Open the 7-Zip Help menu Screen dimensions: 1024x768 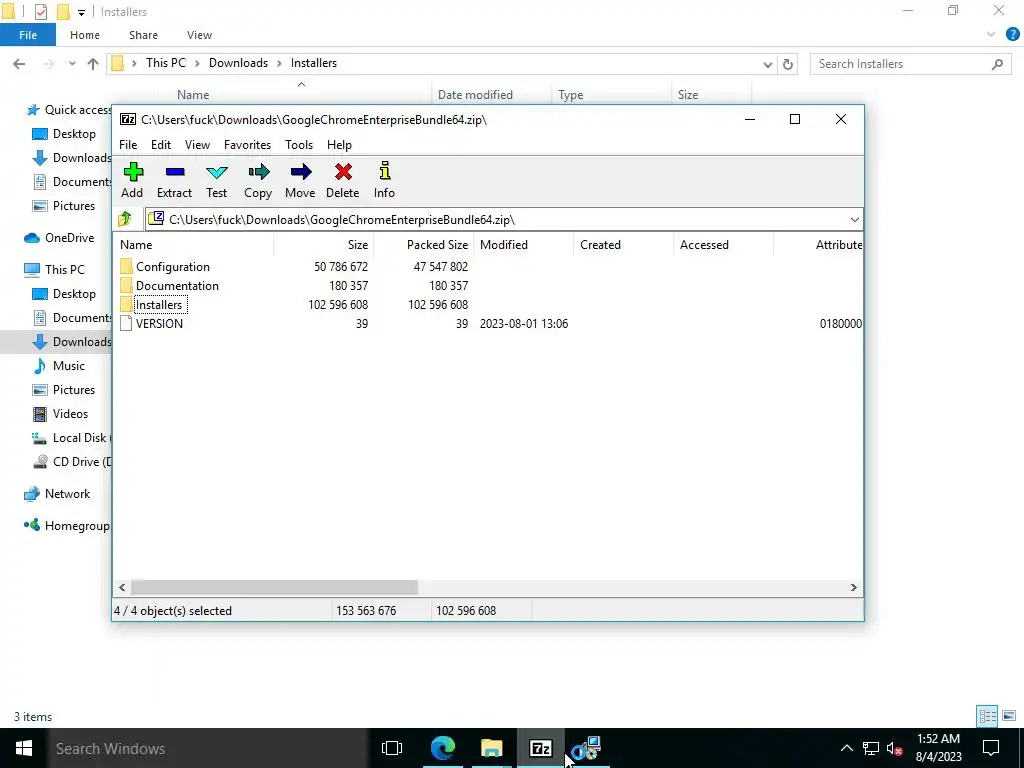[x=340, y=145]
